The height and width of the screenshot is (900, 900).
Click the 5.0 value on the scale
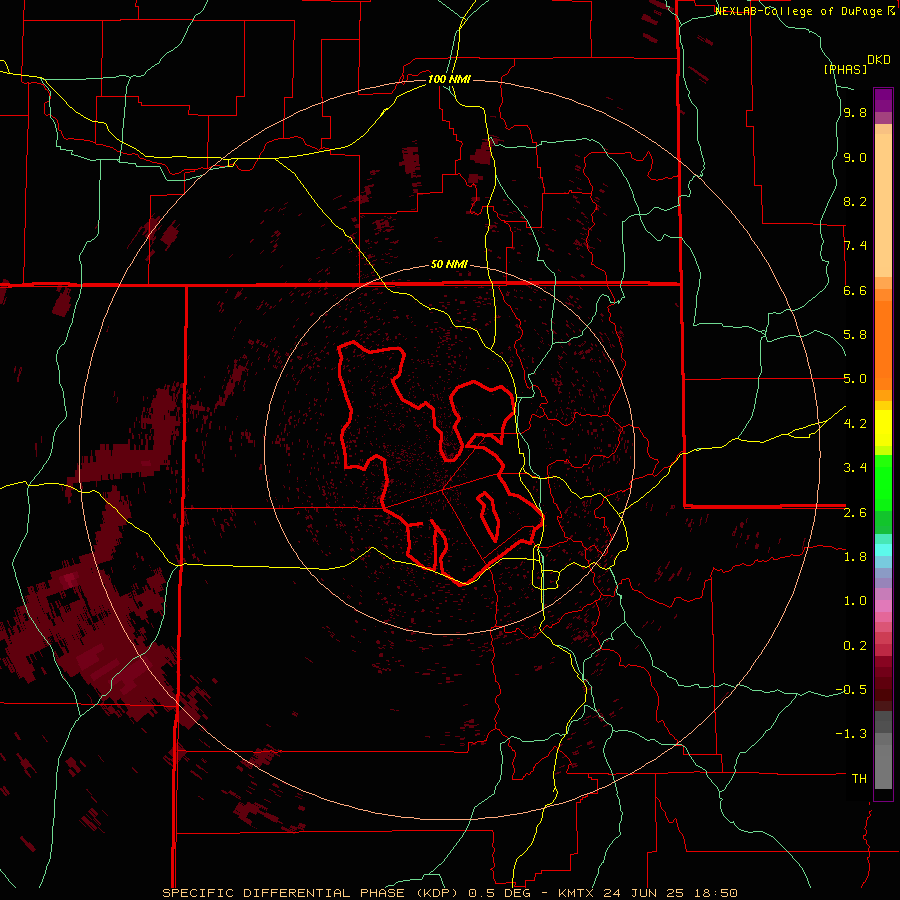(x=855, y=379)
